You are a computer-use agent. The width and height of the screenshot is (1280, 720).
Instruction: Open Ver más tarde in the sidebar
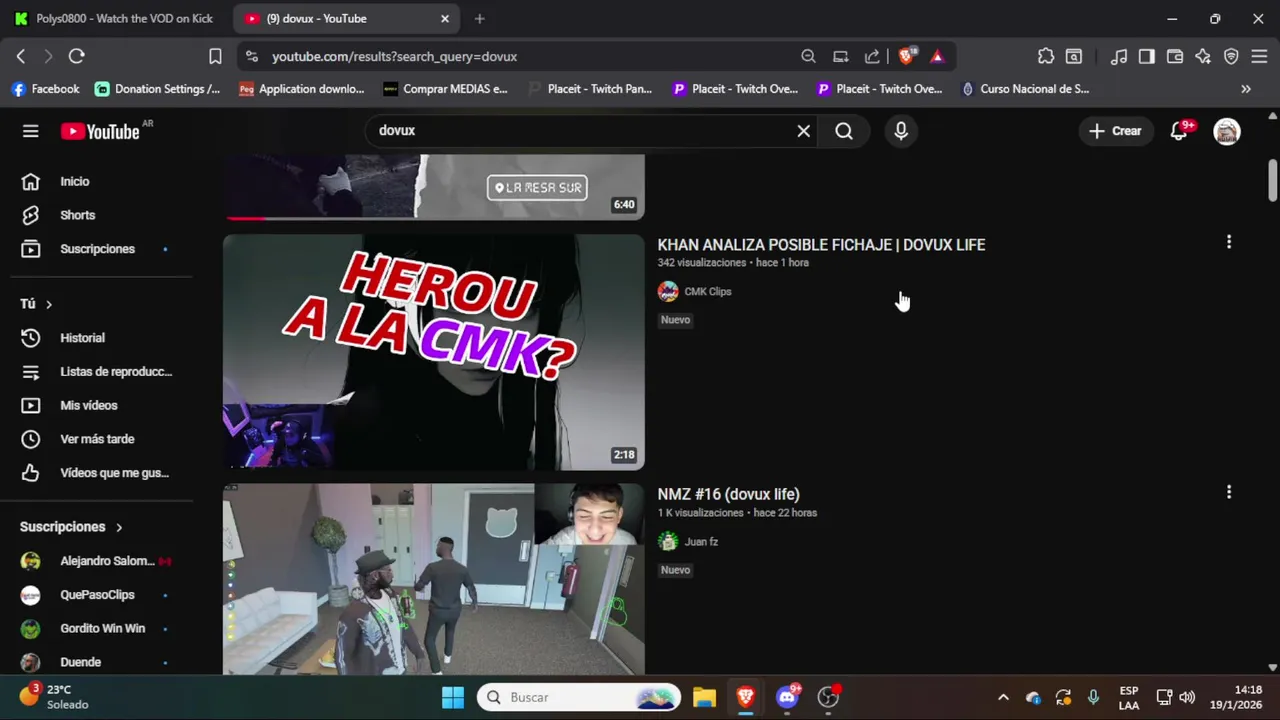tap(96, 439)
